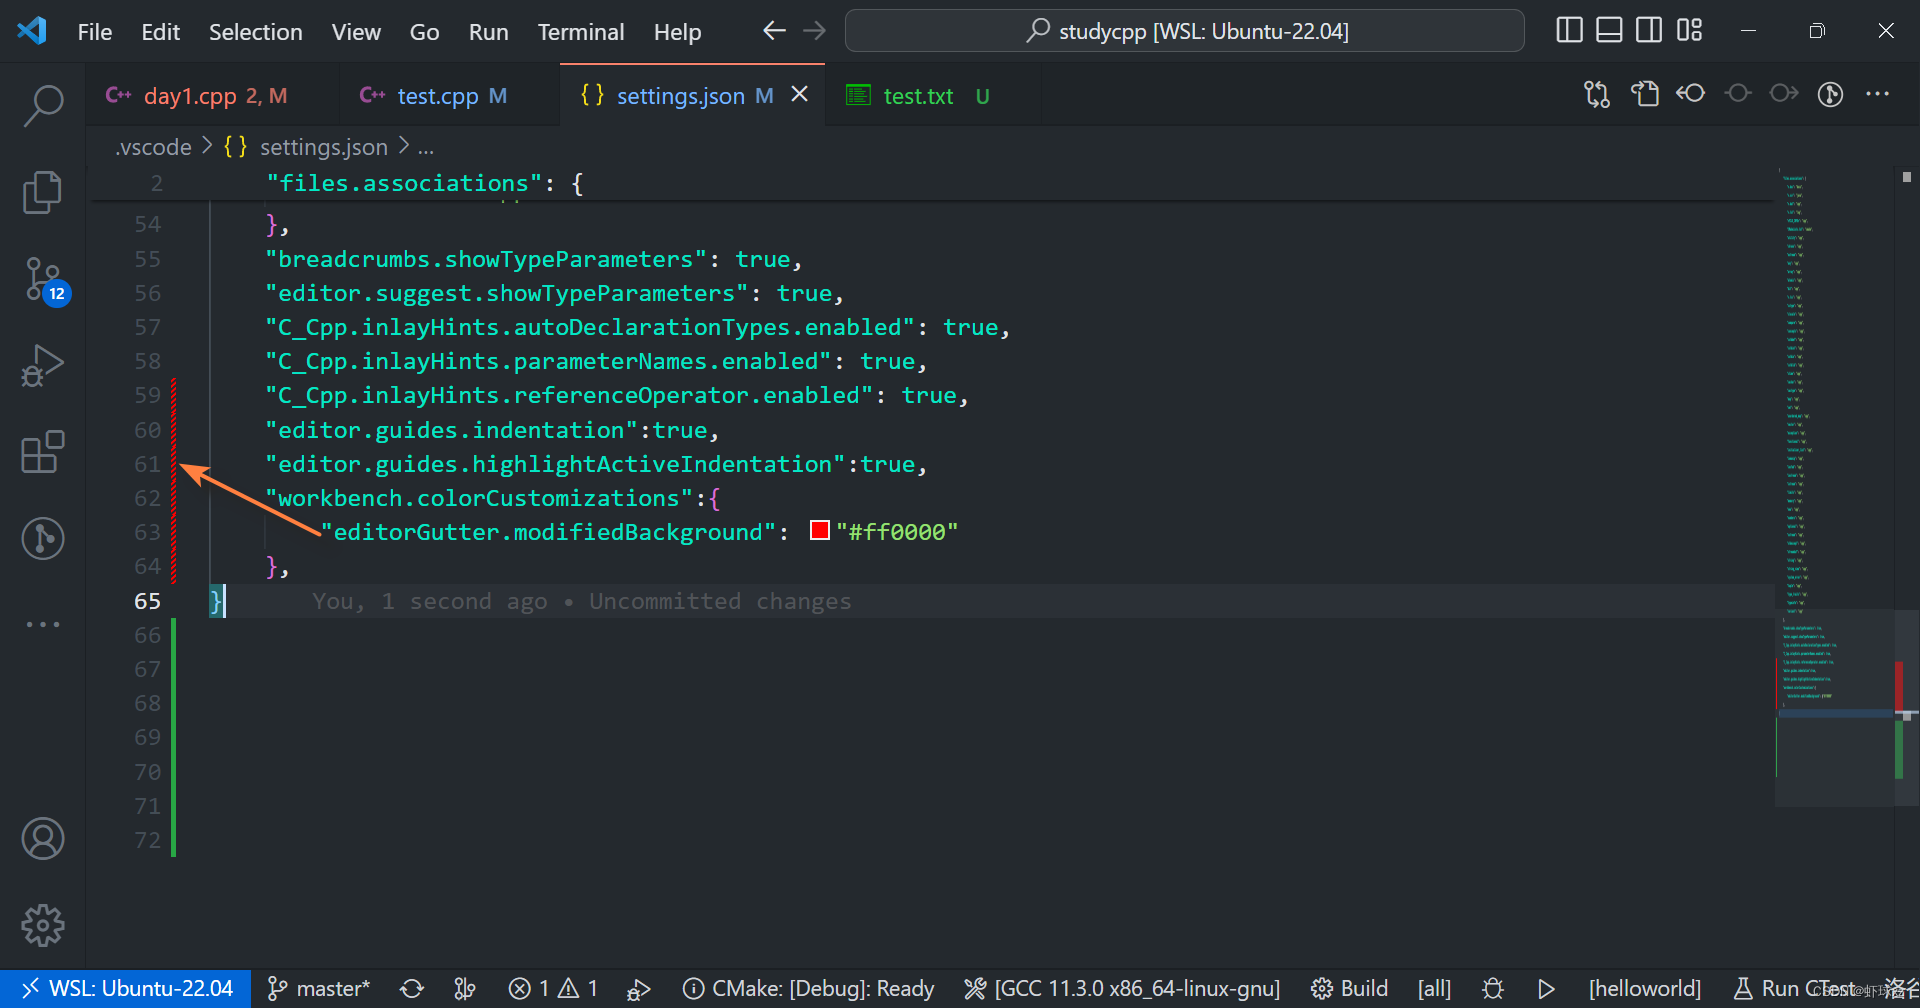Close the settings.json tab

point(800,94)
